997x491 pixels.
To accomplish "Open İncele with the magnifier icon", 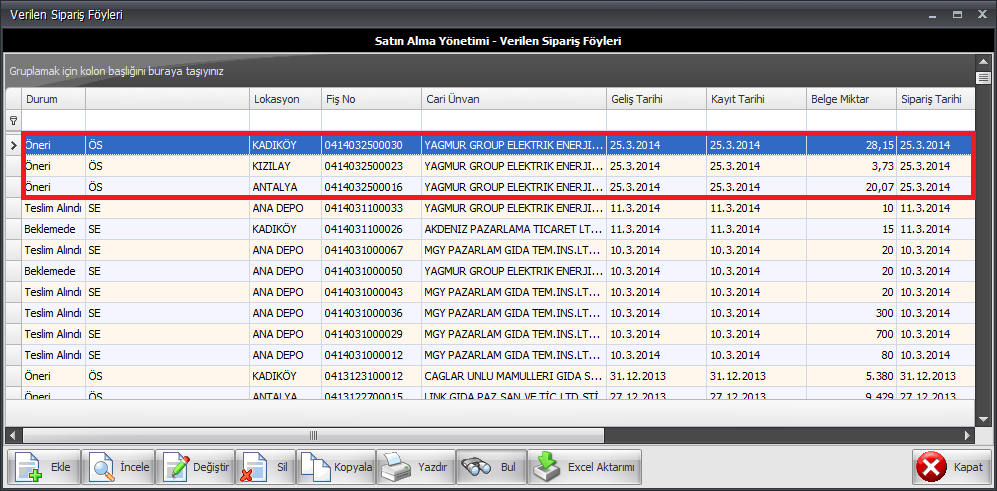I will (101, 467).
